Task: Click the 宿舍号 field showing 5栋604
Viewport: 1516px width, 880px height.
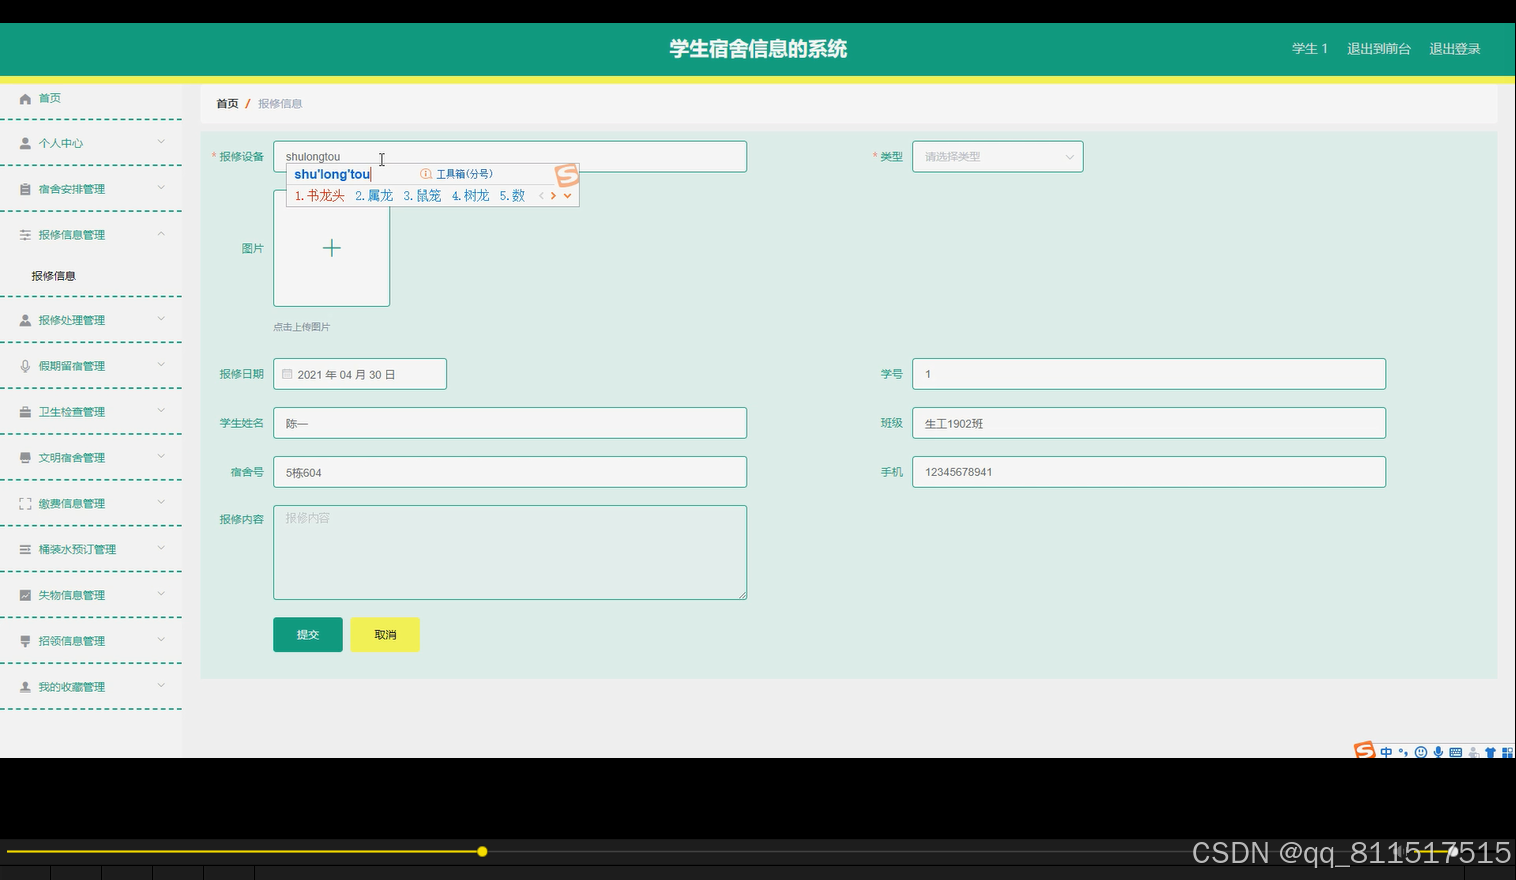Action: pyautogui.click(x=510, y=472)
